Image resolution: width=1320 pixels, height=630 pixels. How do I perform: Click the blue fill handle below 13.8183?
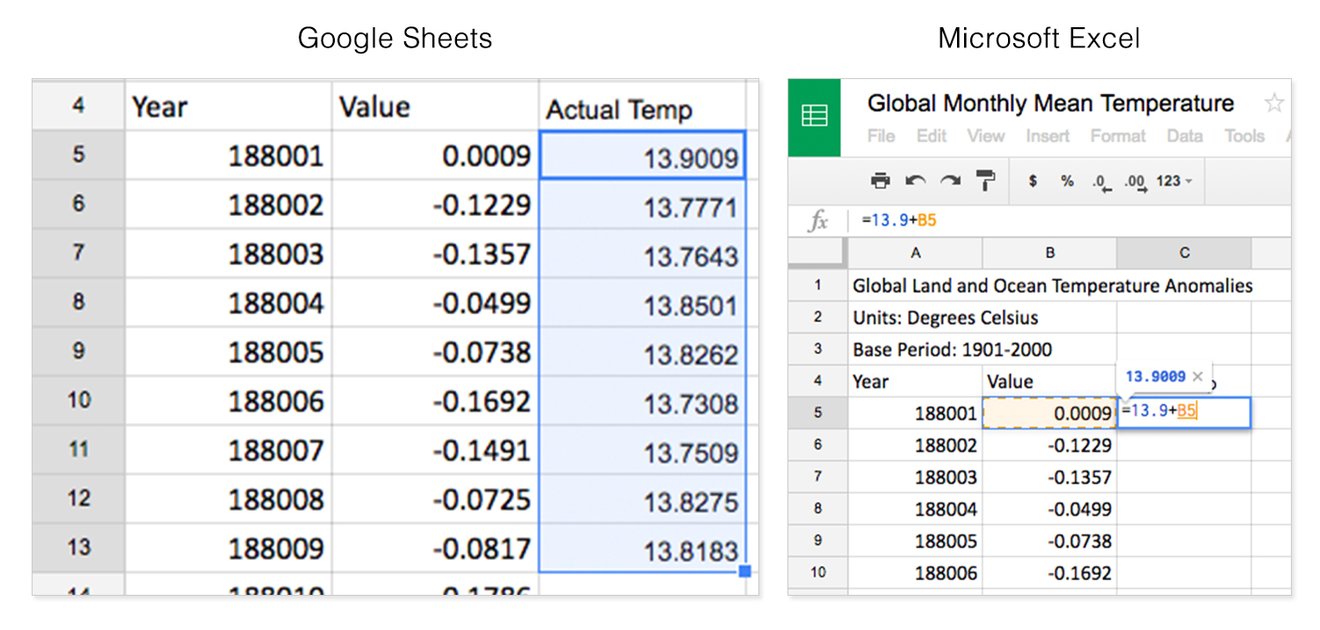pos(744,571)
